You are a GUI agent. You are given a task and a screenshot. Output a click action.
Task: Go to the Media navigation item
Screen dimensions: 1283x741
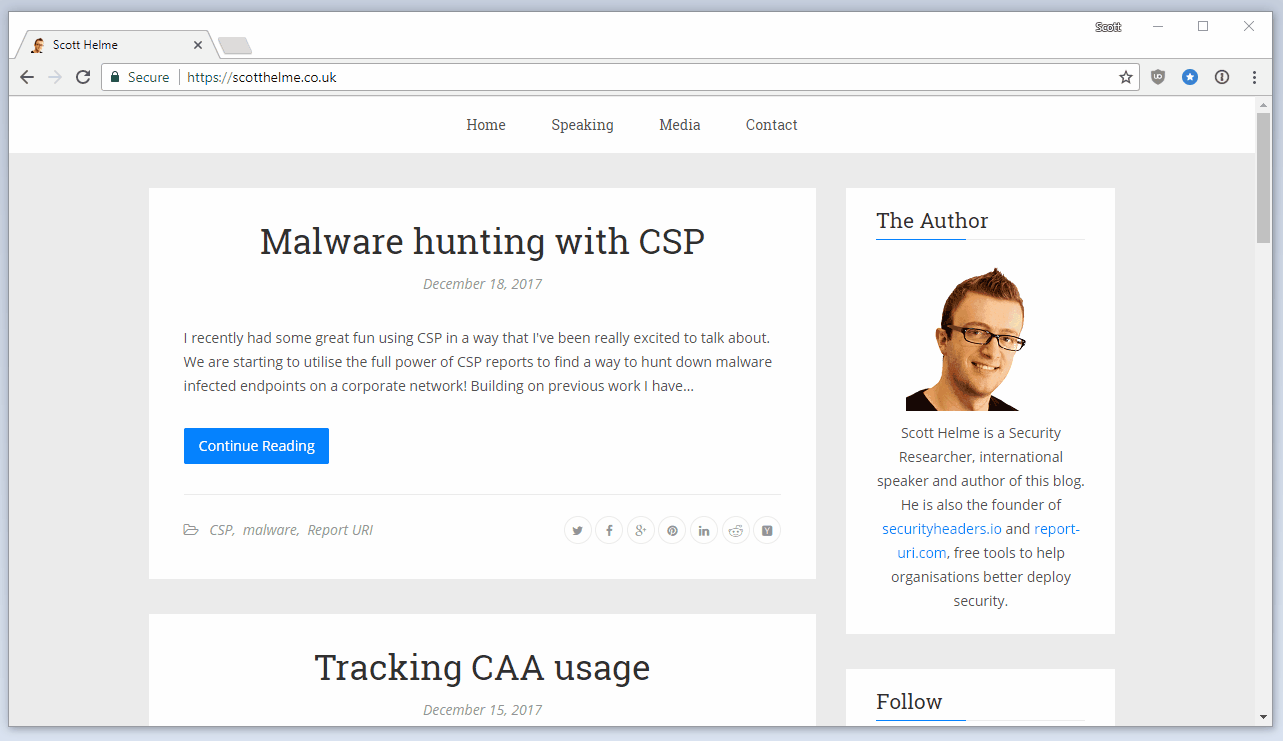click(679, 125)
